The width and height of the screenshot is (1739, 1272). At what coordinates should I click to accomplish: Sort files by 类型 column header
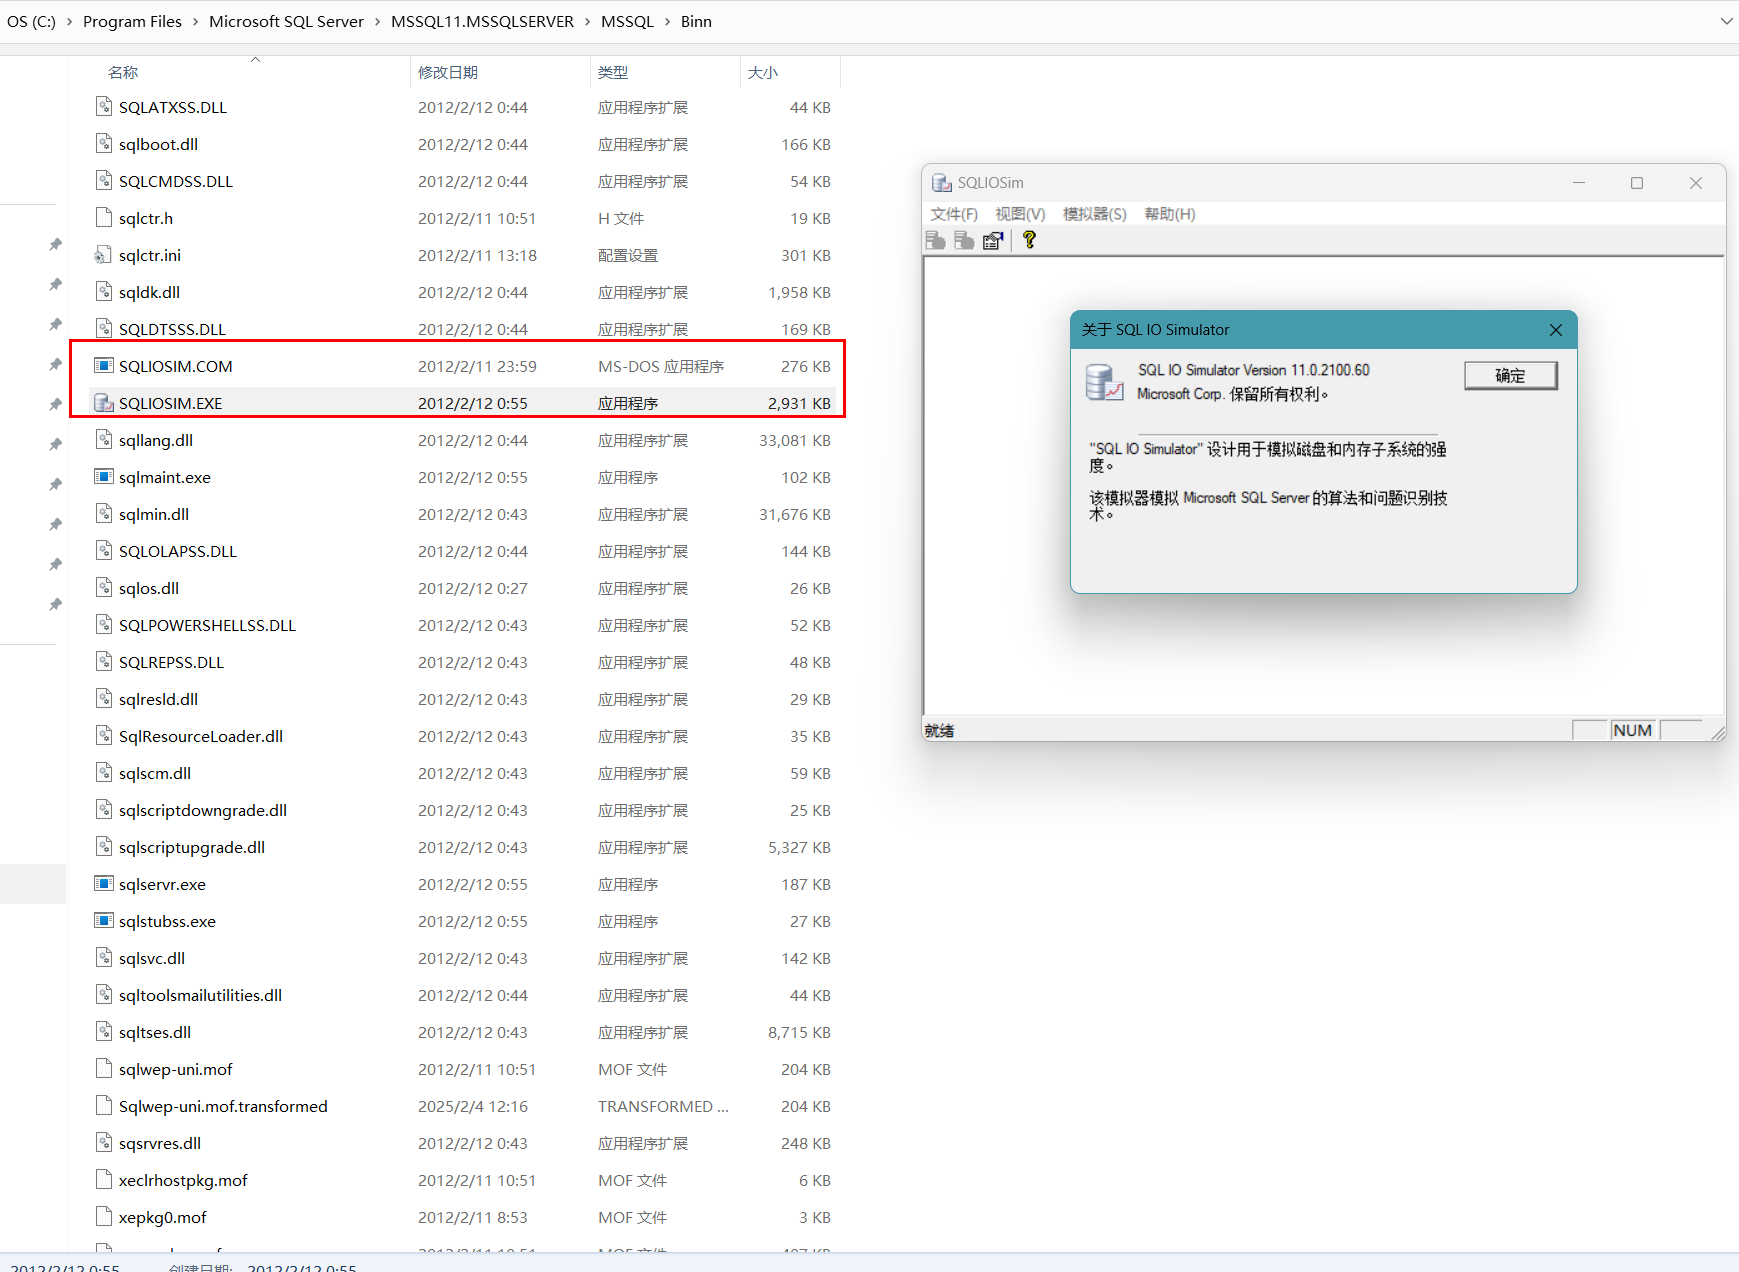(x=665, y=72)
